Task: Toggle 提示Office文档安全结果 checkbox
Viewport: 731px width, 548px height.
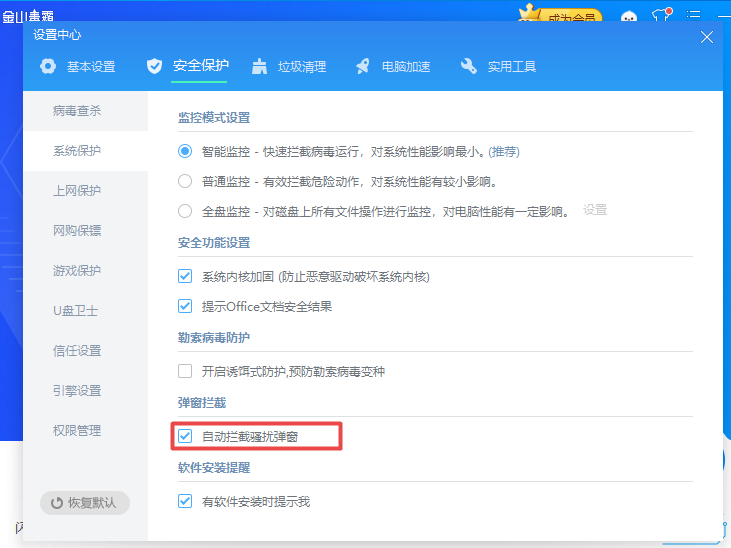Action: click(185, 306)
